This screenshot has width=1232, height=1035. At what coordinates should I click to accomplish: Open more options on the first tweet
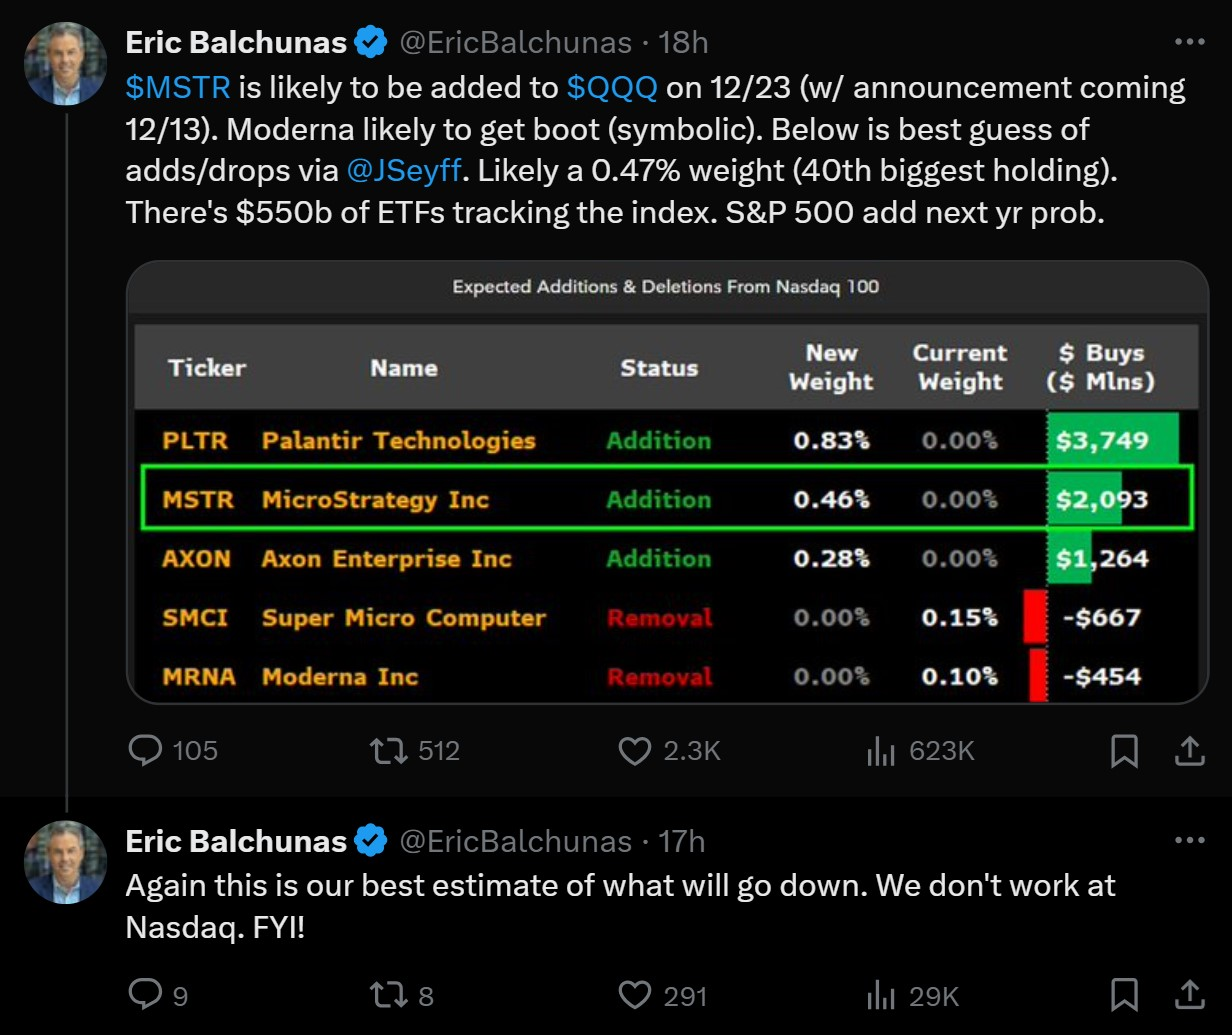(1189, 42)
